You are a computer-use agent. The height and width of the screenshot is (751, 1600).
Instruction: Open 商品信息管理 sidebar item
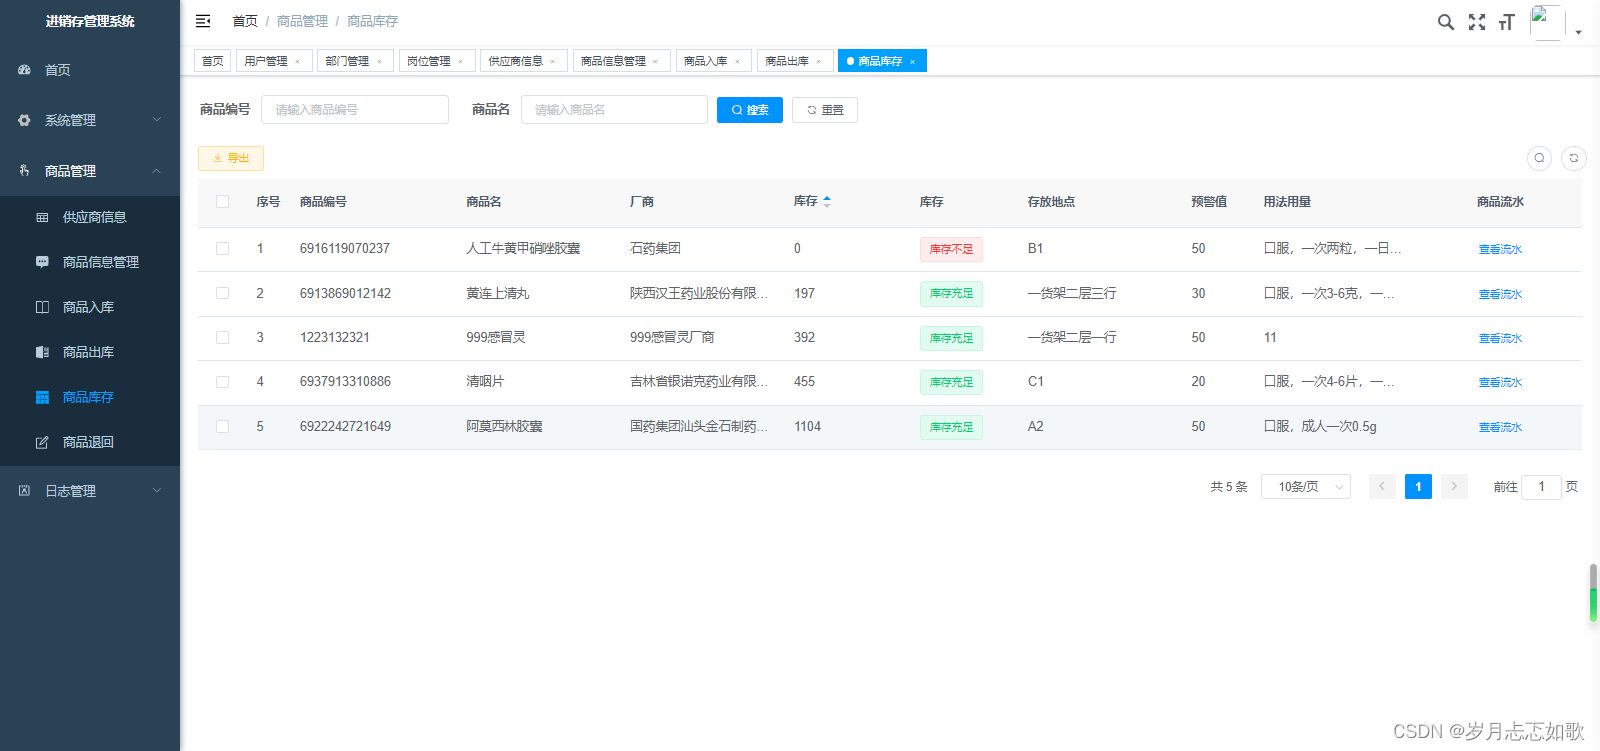coord(90,262)
